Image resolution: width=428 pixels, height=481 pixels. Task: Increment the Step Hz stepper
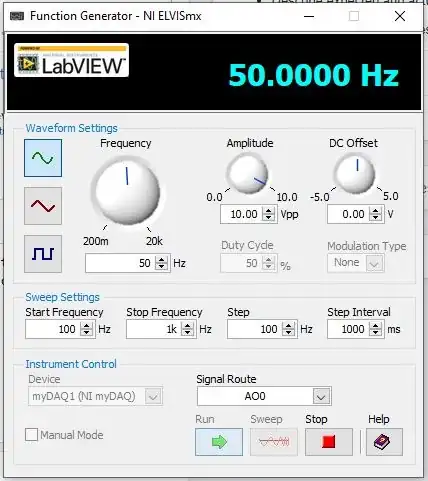pos(288,326)
